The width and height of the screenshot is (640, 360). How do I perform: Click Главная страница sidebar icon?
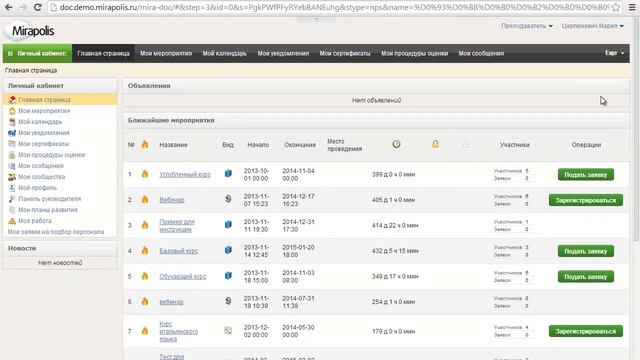pyautogui.click(x=12, y=100)
